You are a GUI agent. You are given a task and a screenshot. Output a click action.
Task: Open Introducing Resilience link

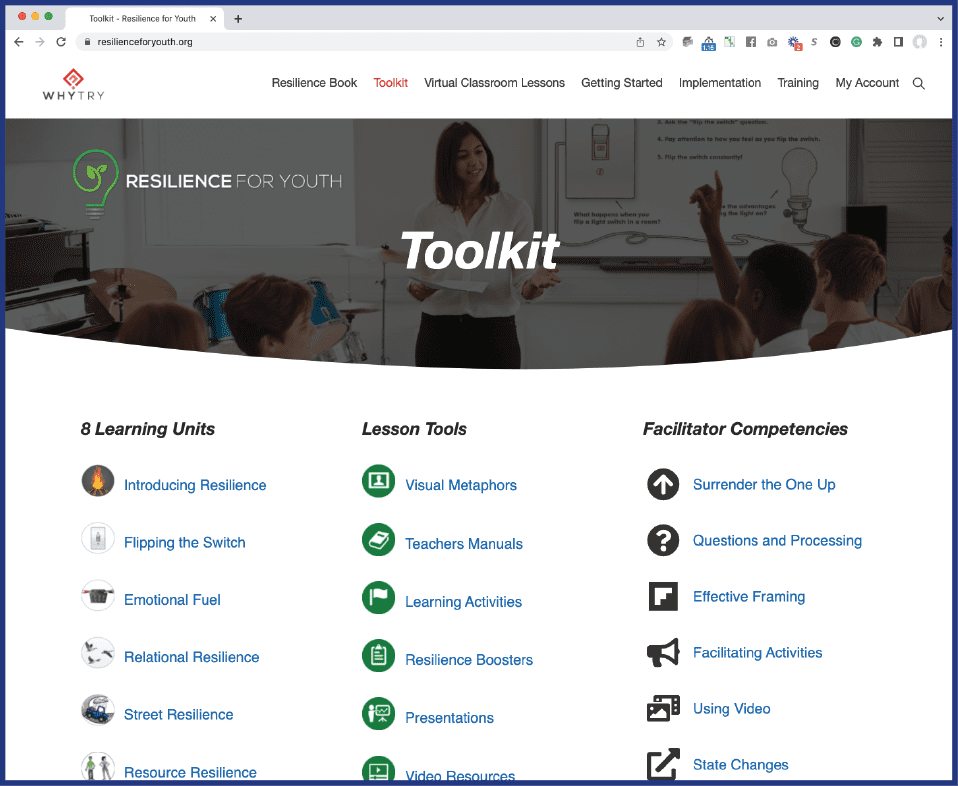point(195,485)
